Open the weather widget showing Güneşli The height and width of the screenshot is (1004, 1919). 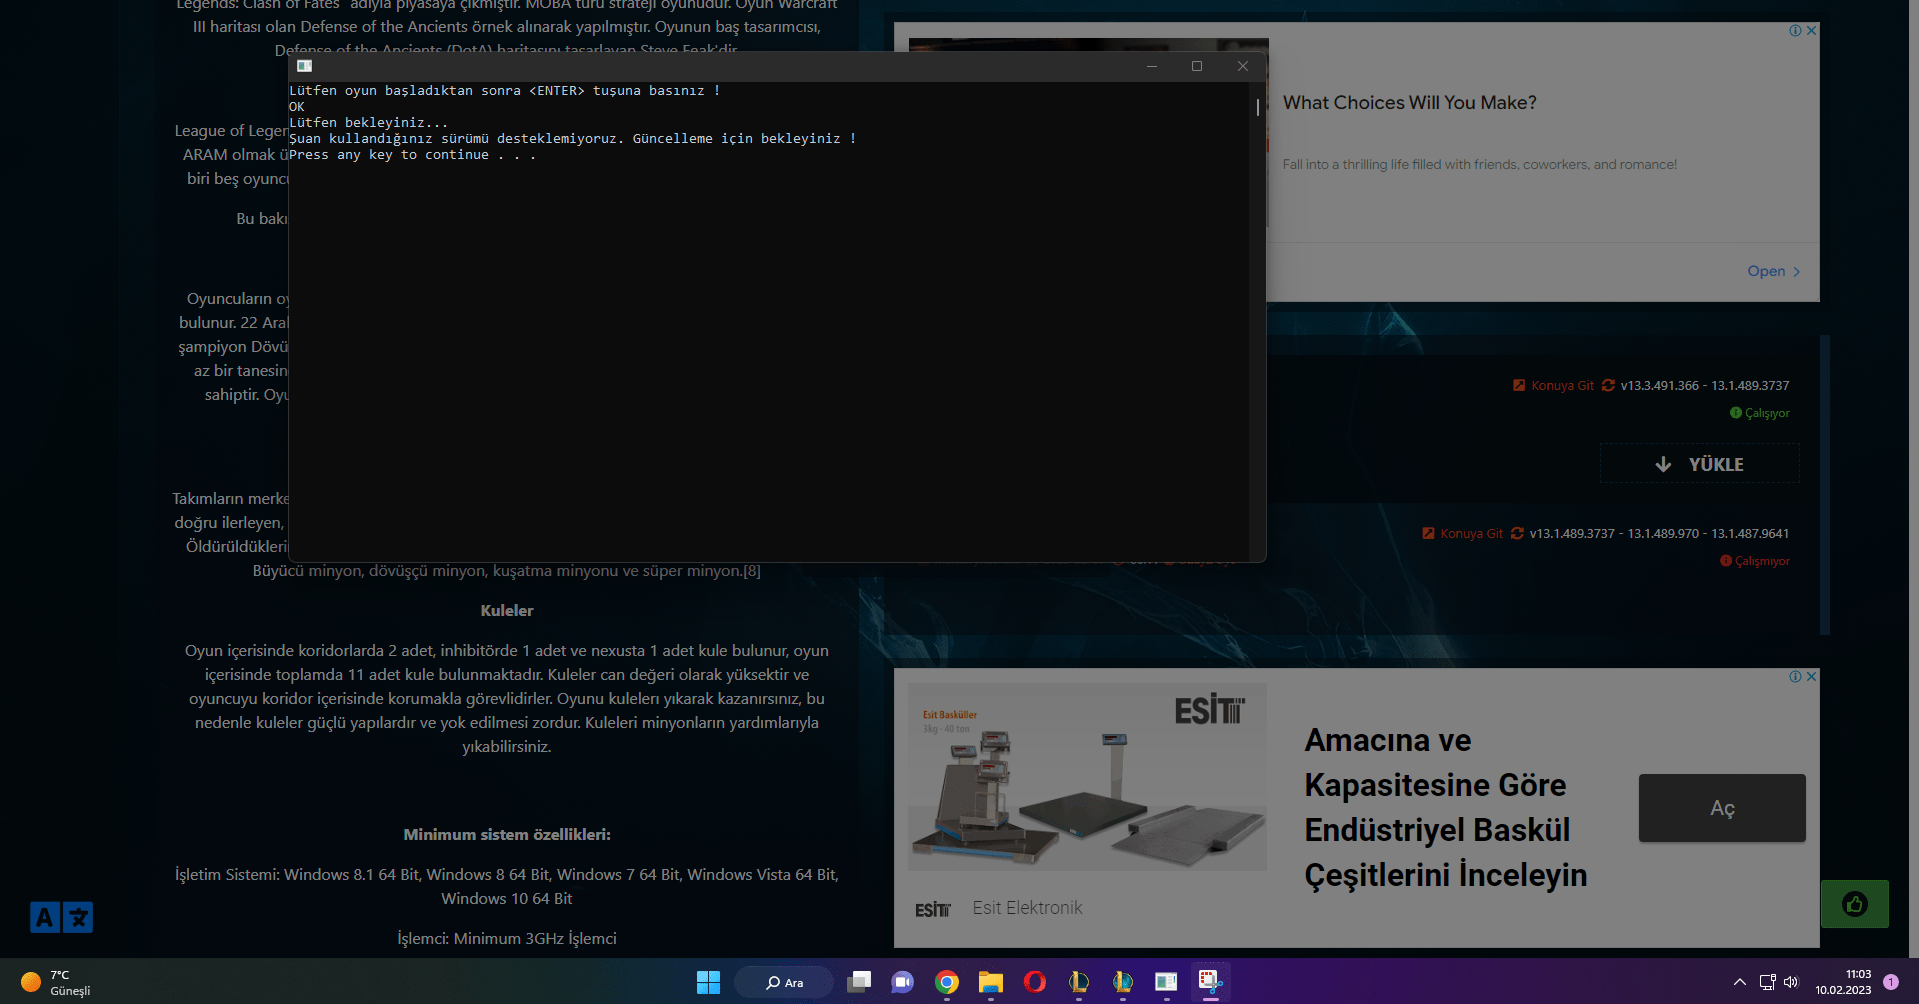(56, 982)
